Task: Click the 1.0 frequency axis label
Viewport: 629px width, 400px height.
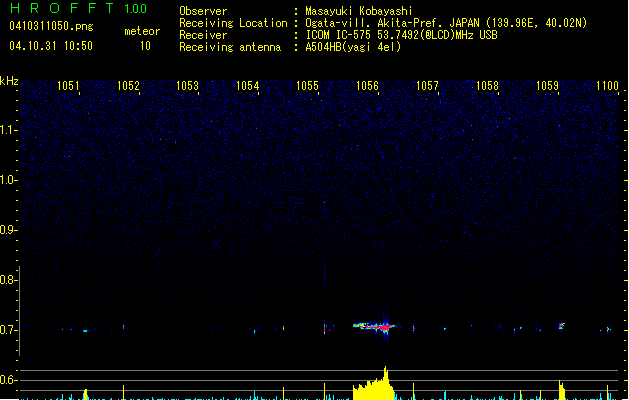Action: pyautogui.click(x=9, y=180)
